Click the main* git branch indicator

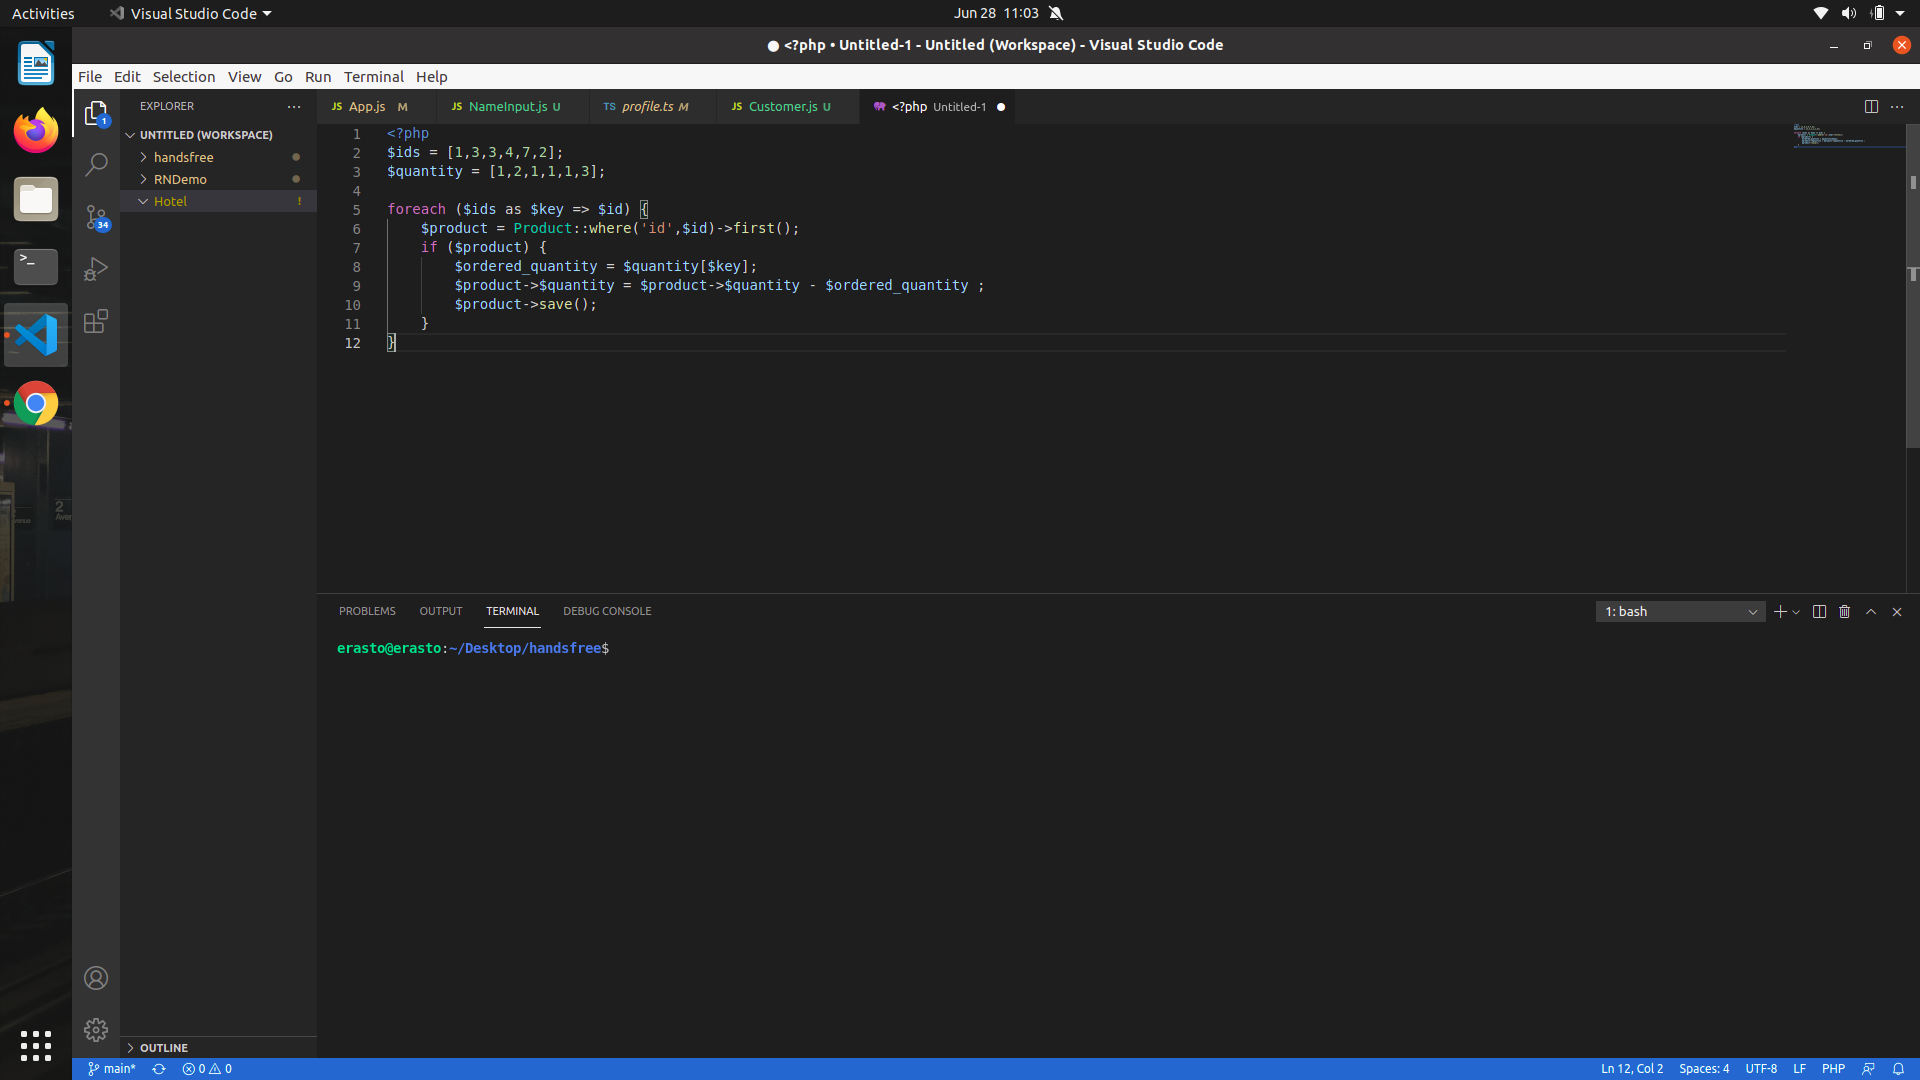coord(112,1069)
